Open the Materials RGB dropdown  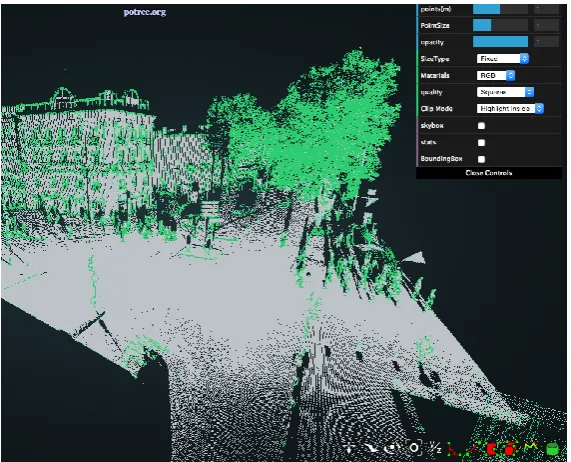[496, 75]
